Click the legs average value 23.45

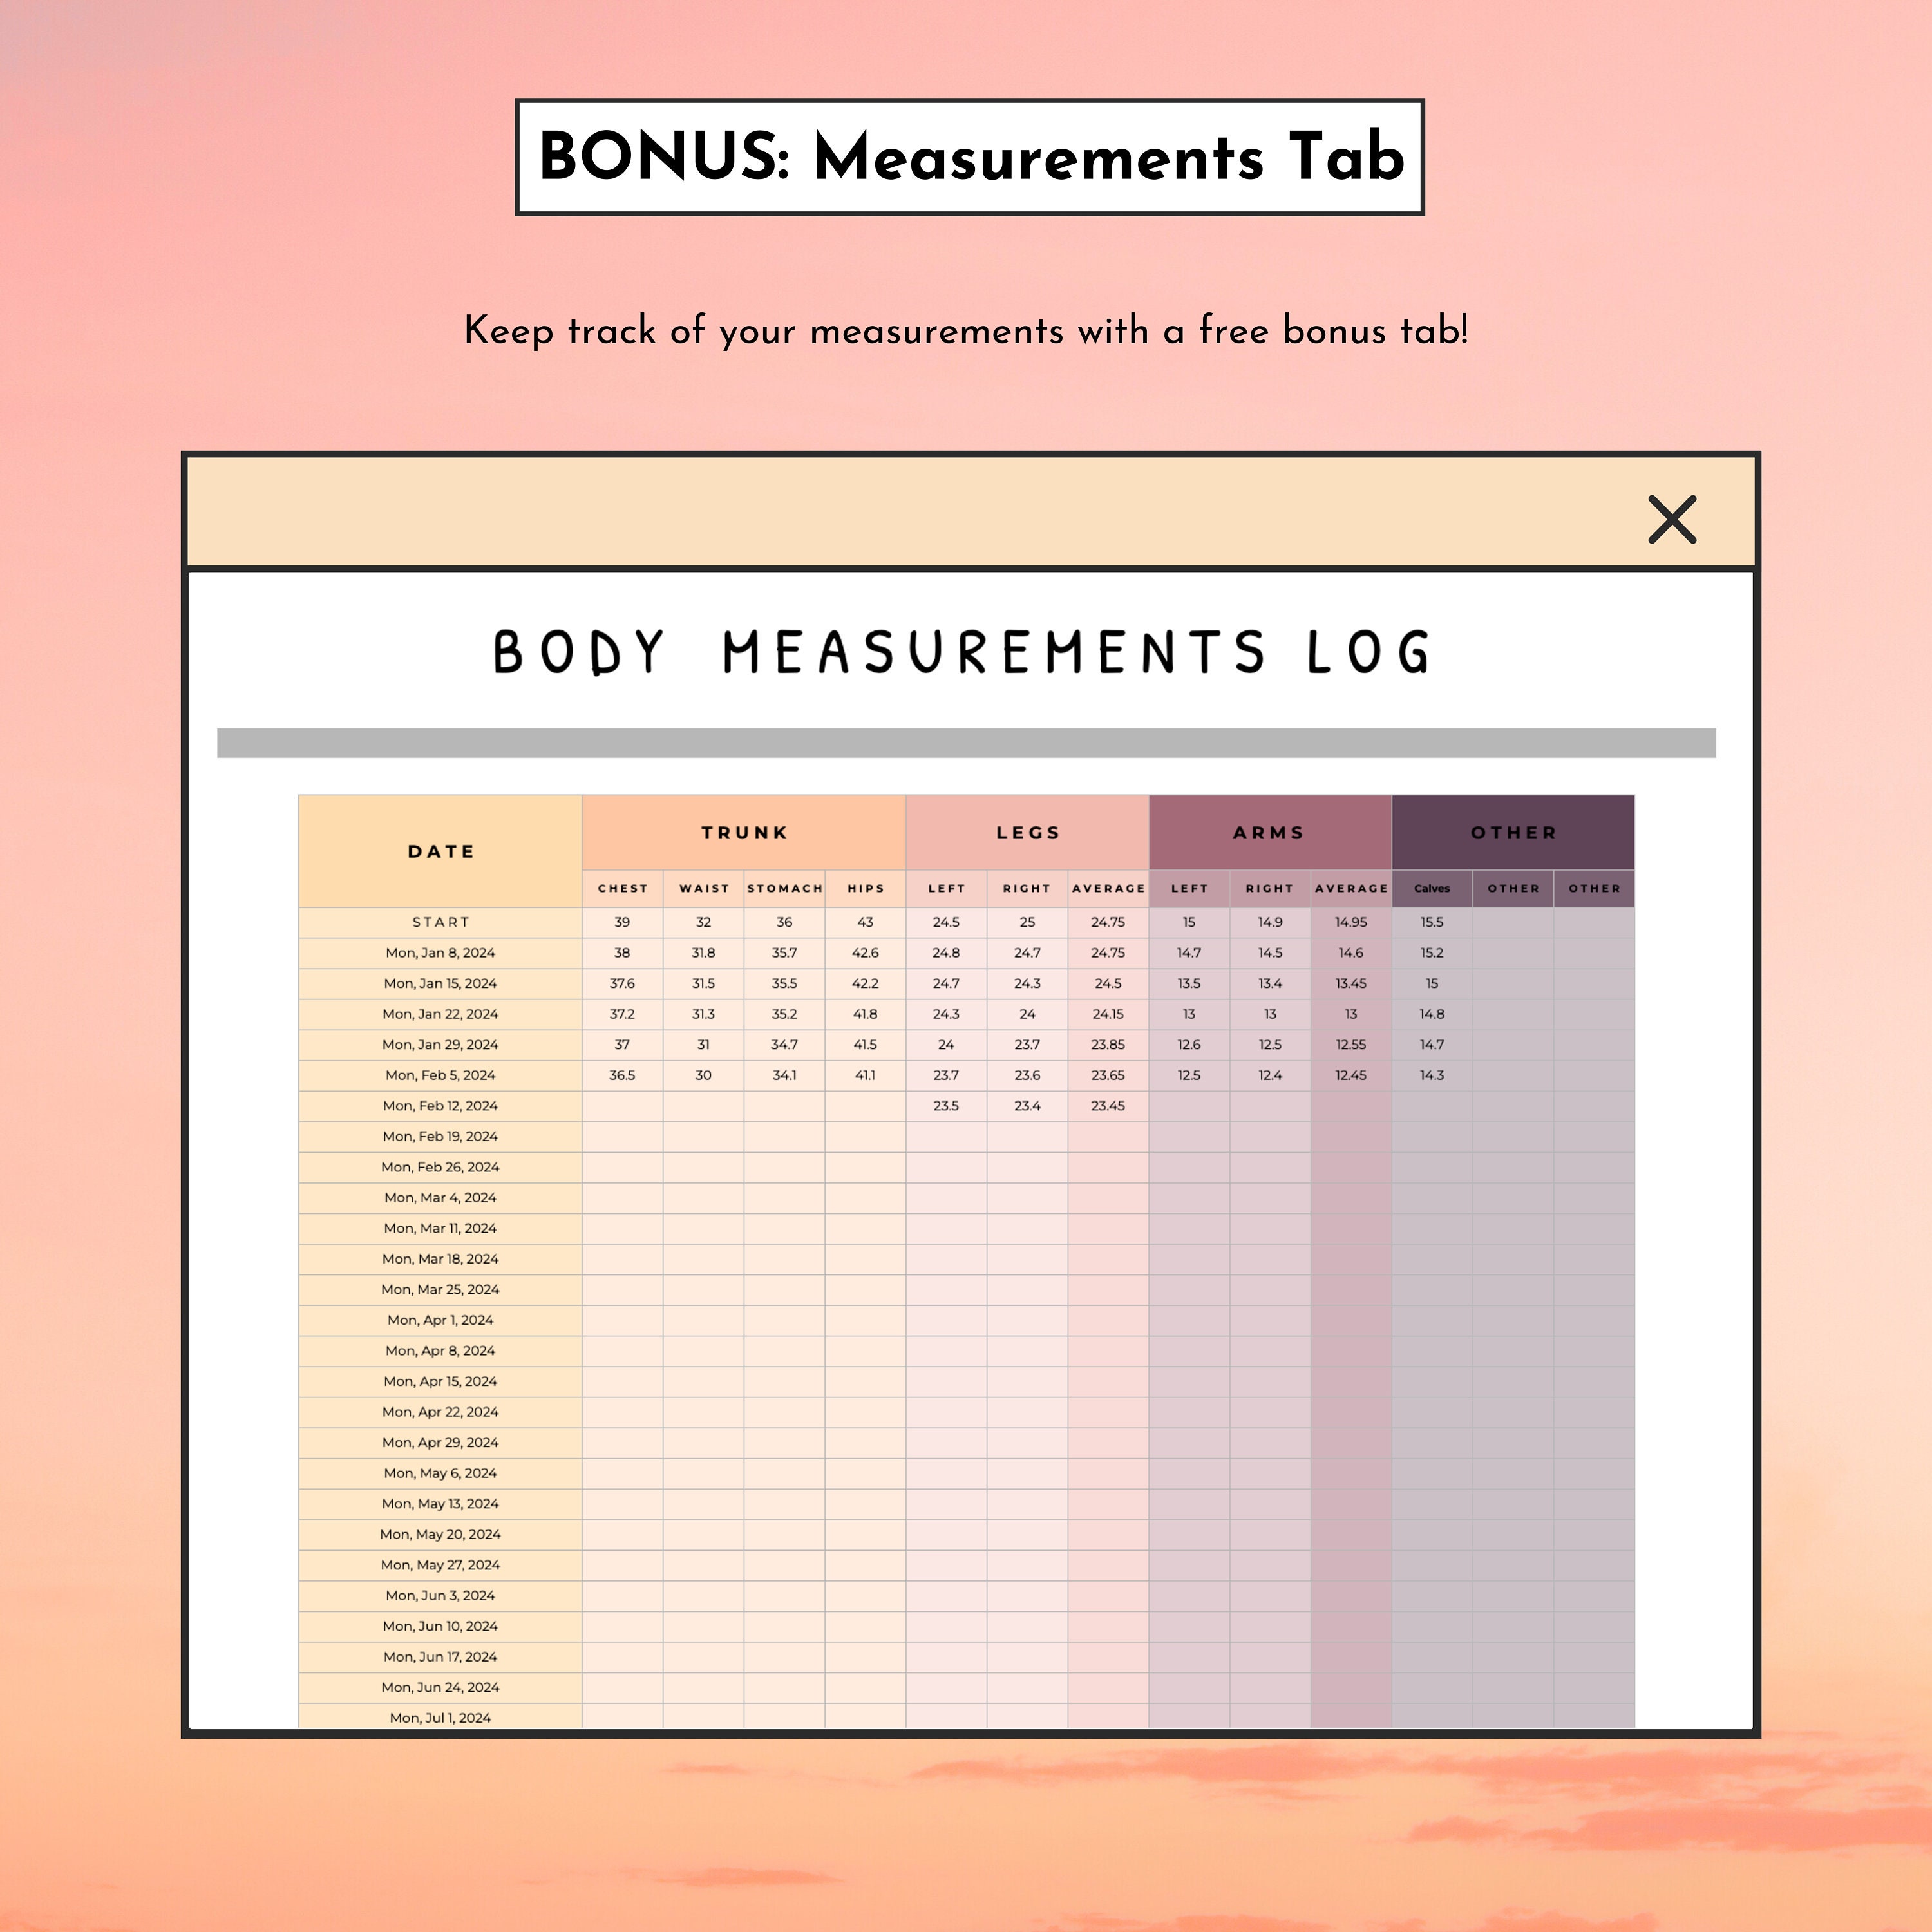click(x=1108, y=1106)
